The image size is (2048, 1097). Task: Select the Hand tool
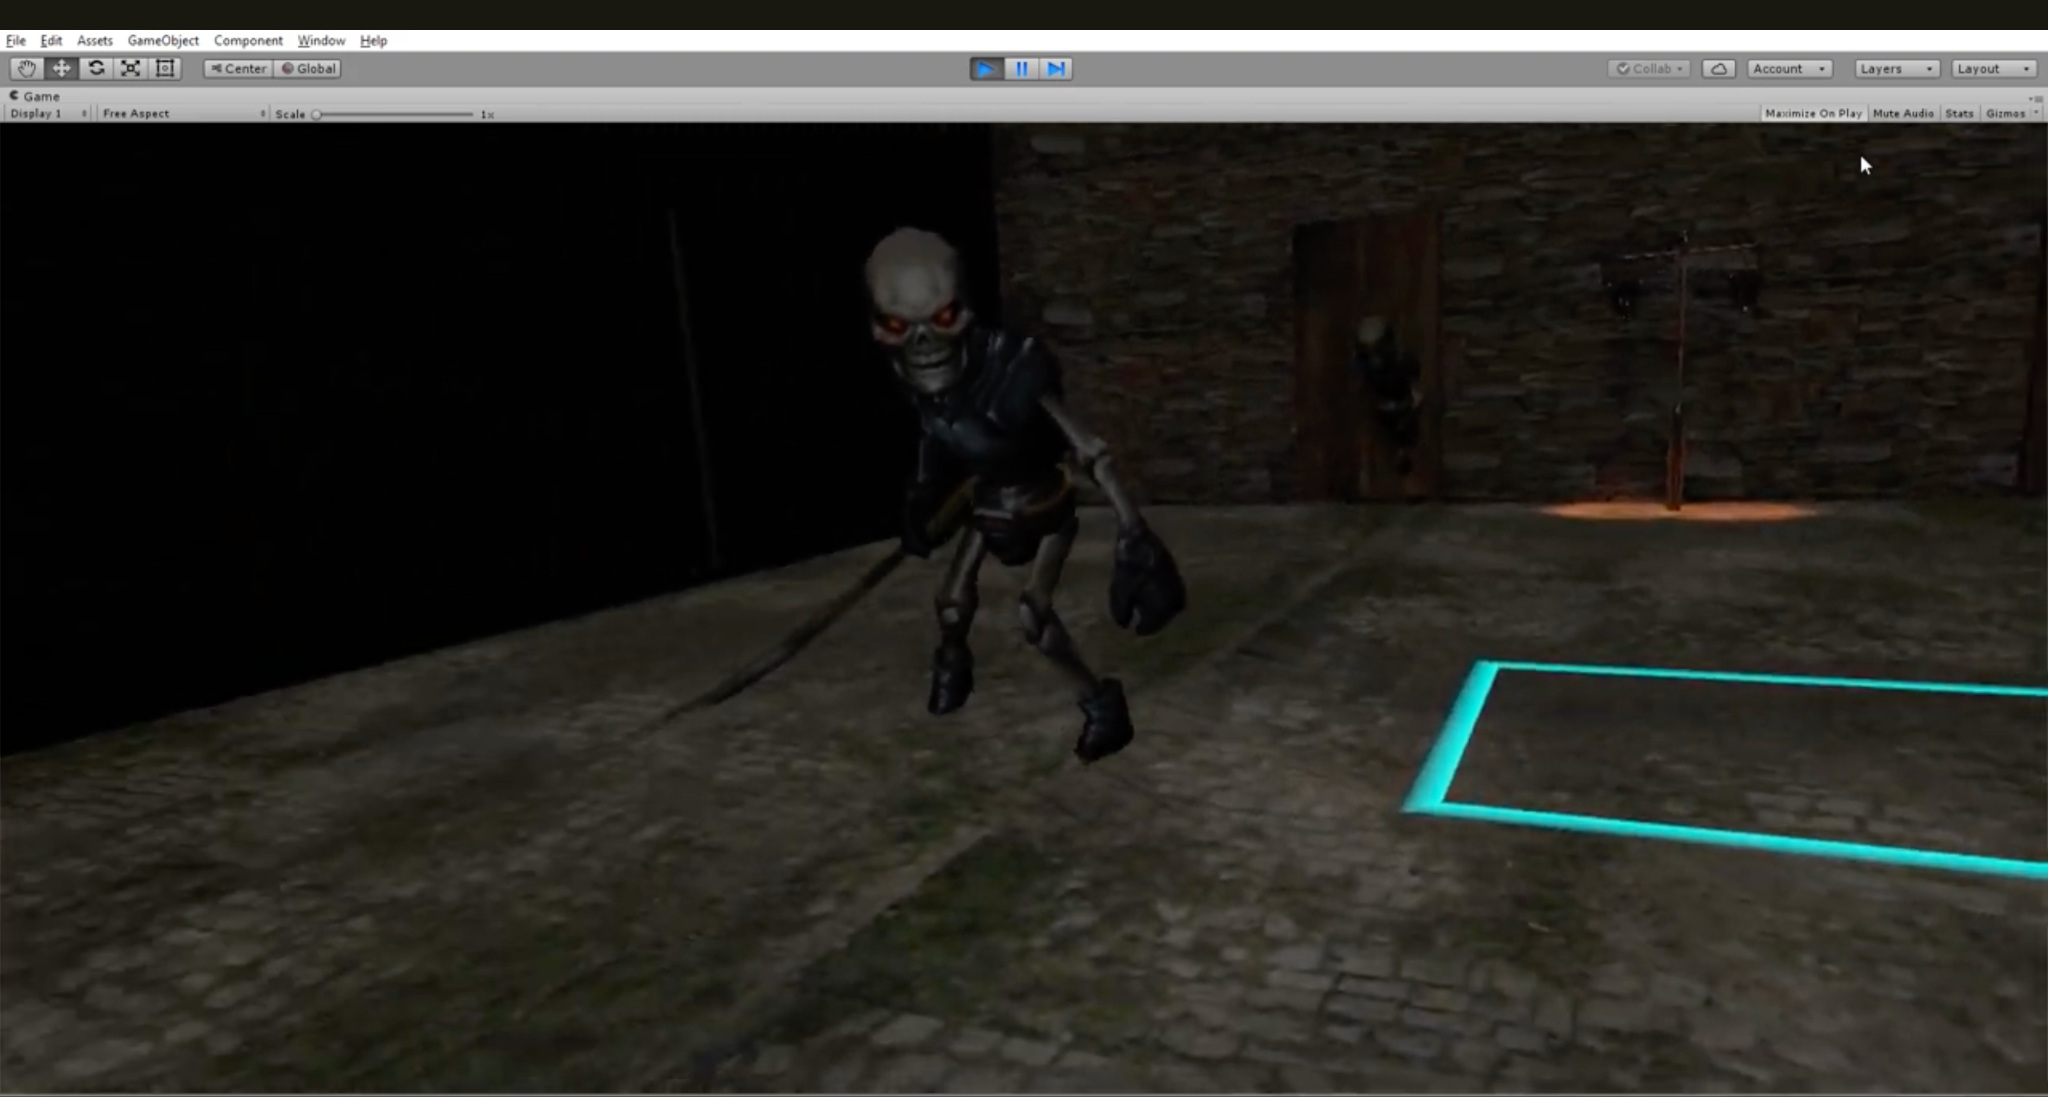26,68
